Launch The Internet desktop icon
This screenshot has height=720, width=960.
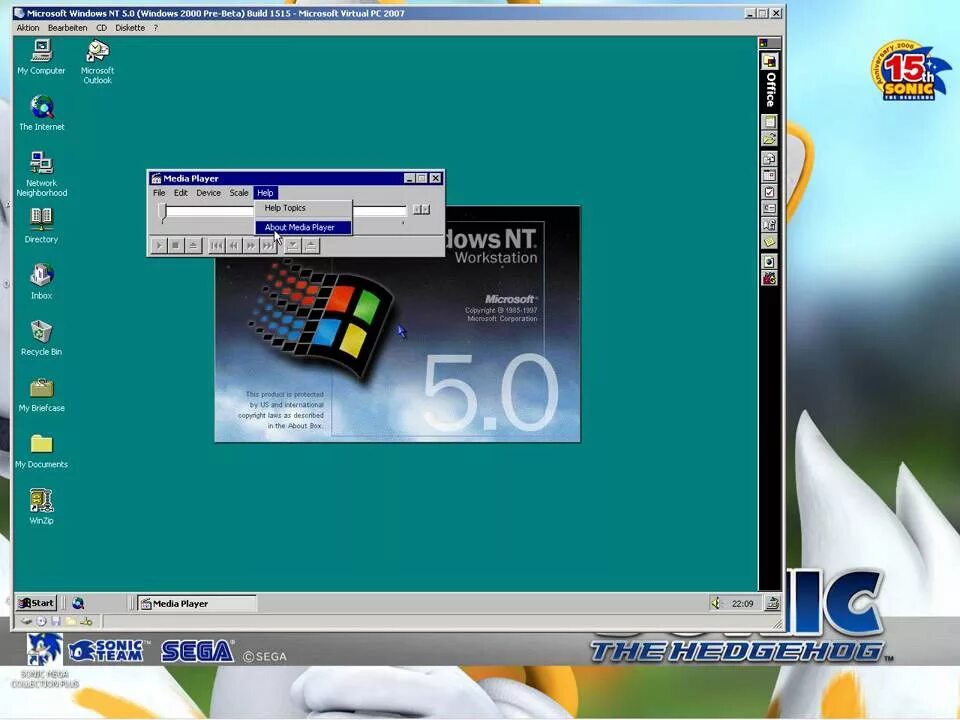tap(42, 113)
